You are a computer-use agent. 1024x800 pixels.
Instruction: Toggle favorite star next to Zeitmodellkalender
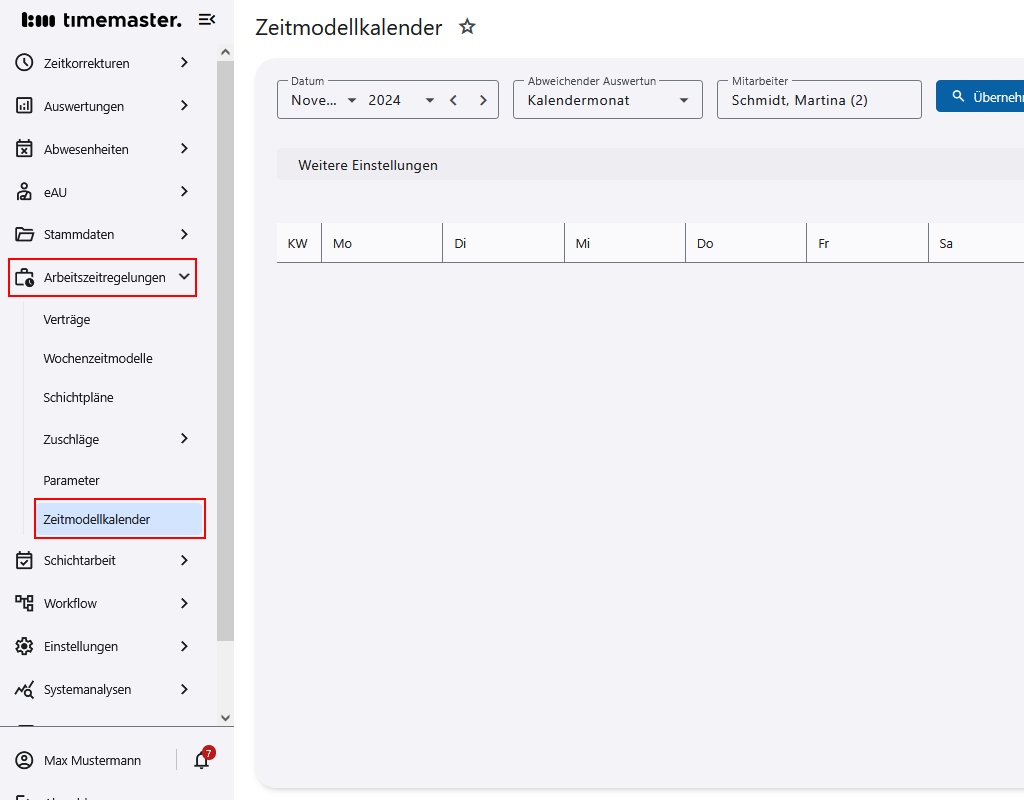(467, 28)
